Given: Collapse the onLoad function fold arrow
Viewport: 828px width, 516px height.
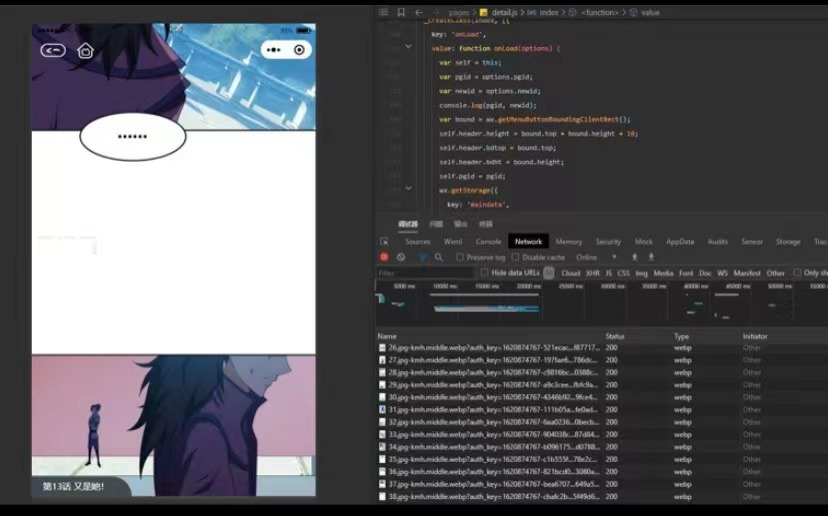Looking at the screenshot, I should (408, 46).
